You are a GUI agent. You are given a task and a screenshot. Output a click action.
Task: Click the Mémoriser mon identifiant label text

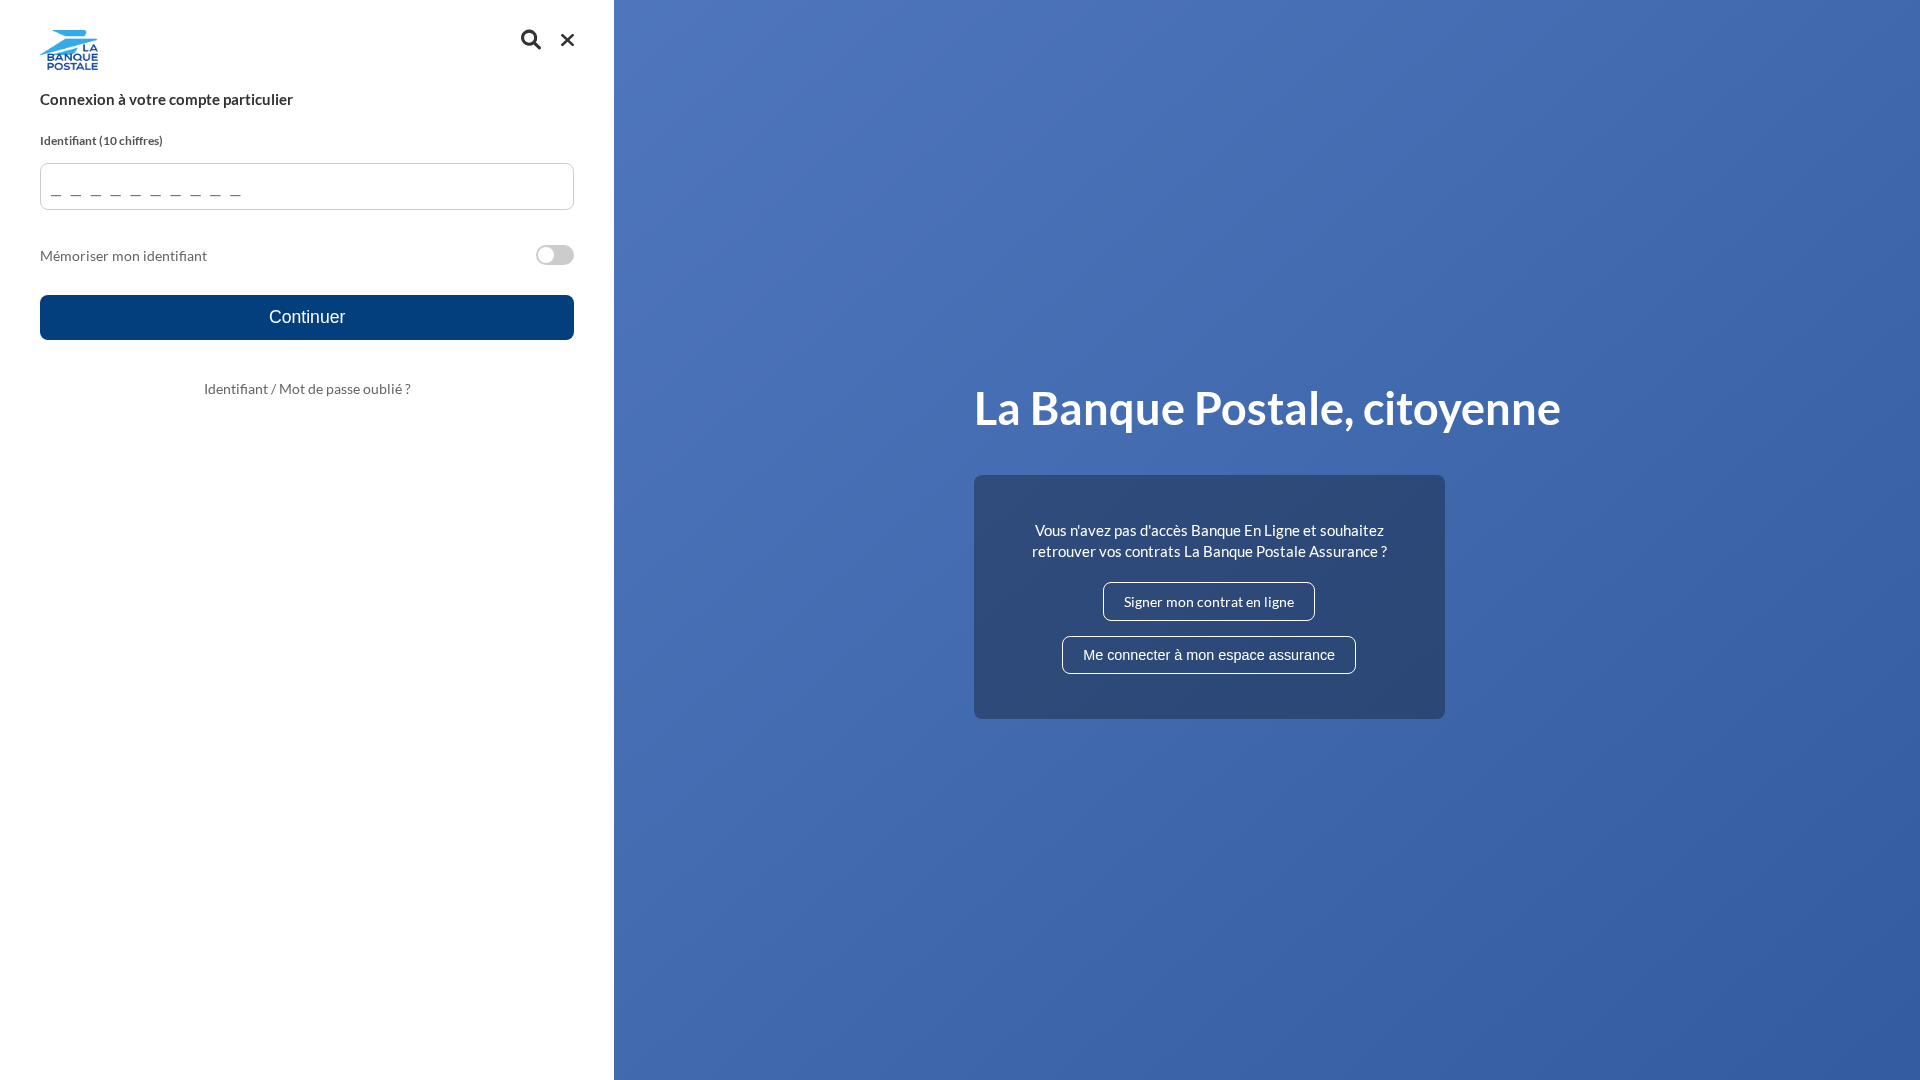coord(123,256)
